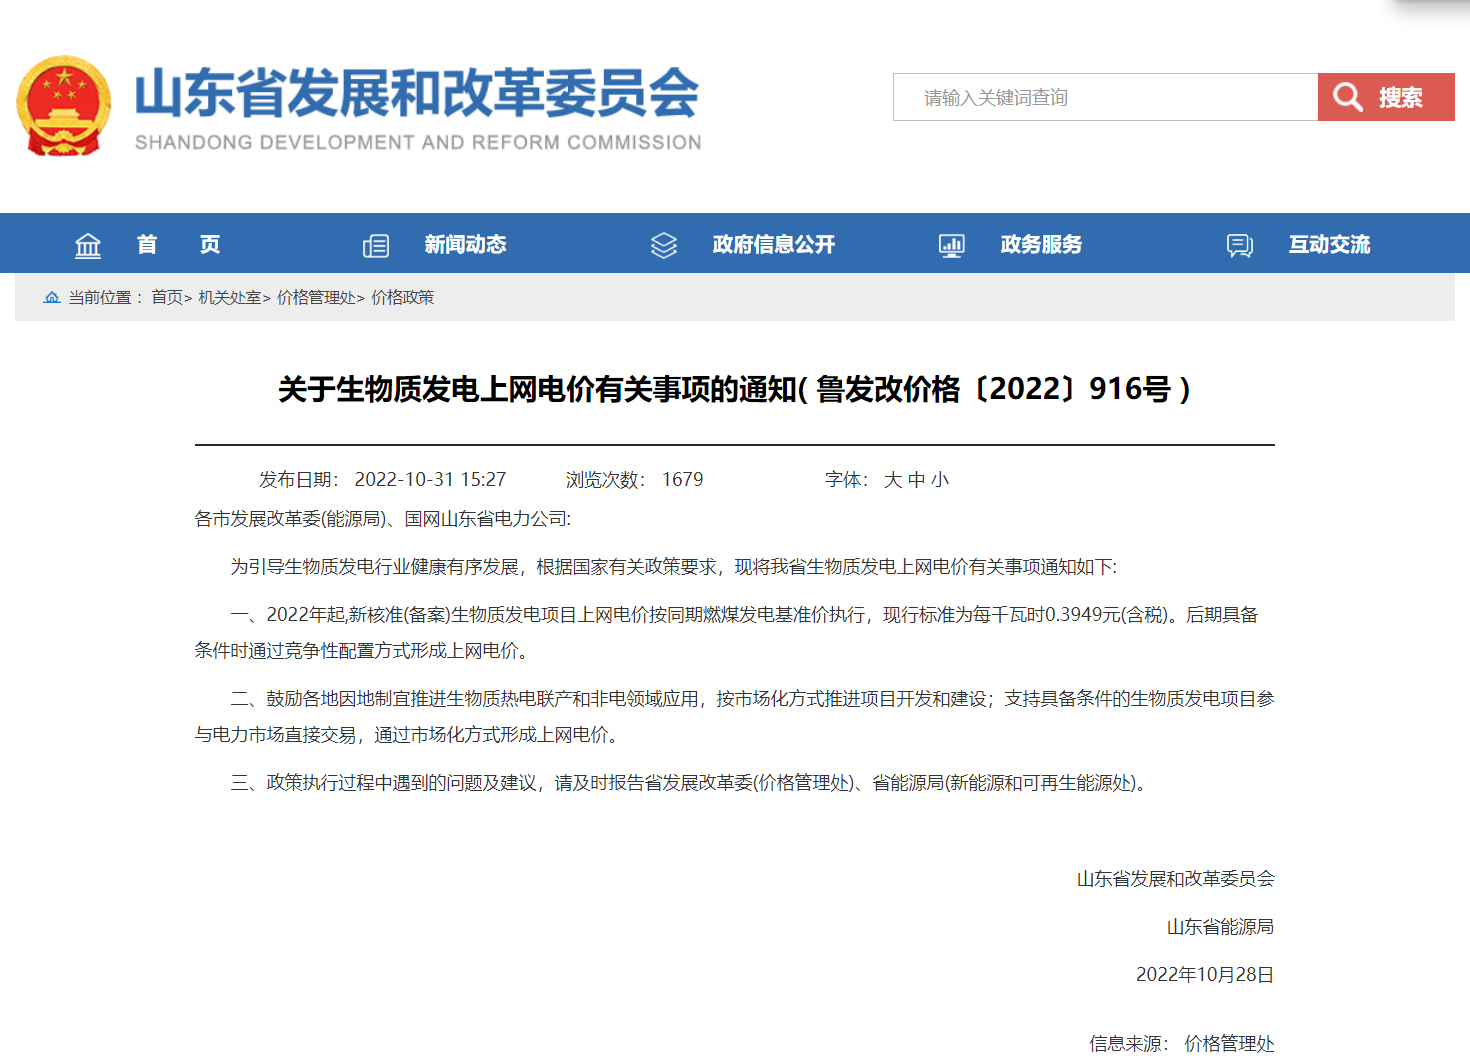Follow the 机关处室 breadcrumb link
Viewport: 1470px width, 1060px height.
point(229,297)
